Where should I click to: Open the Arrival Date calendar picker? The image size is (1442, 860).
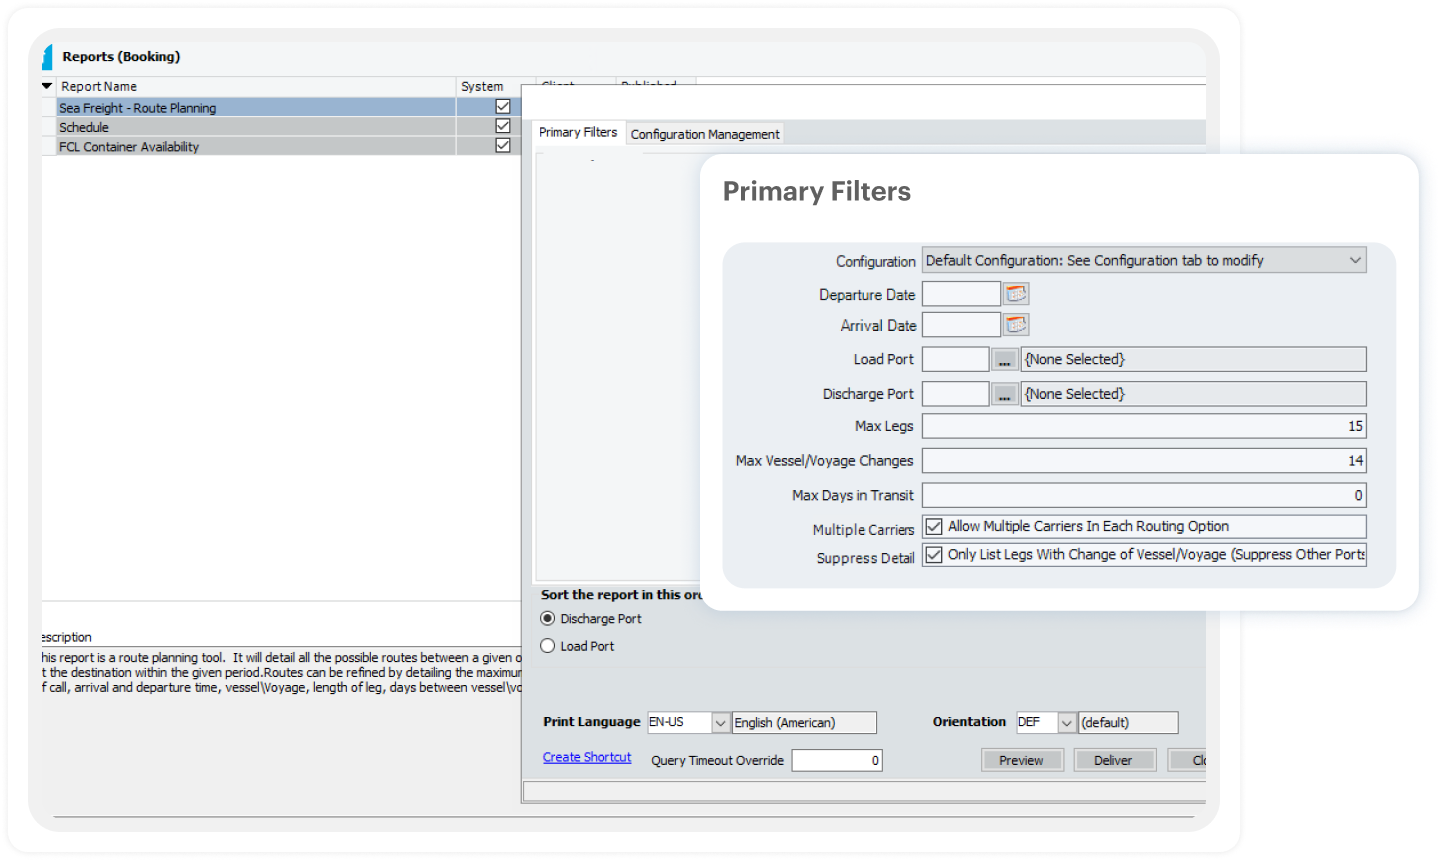[1016, 325]
